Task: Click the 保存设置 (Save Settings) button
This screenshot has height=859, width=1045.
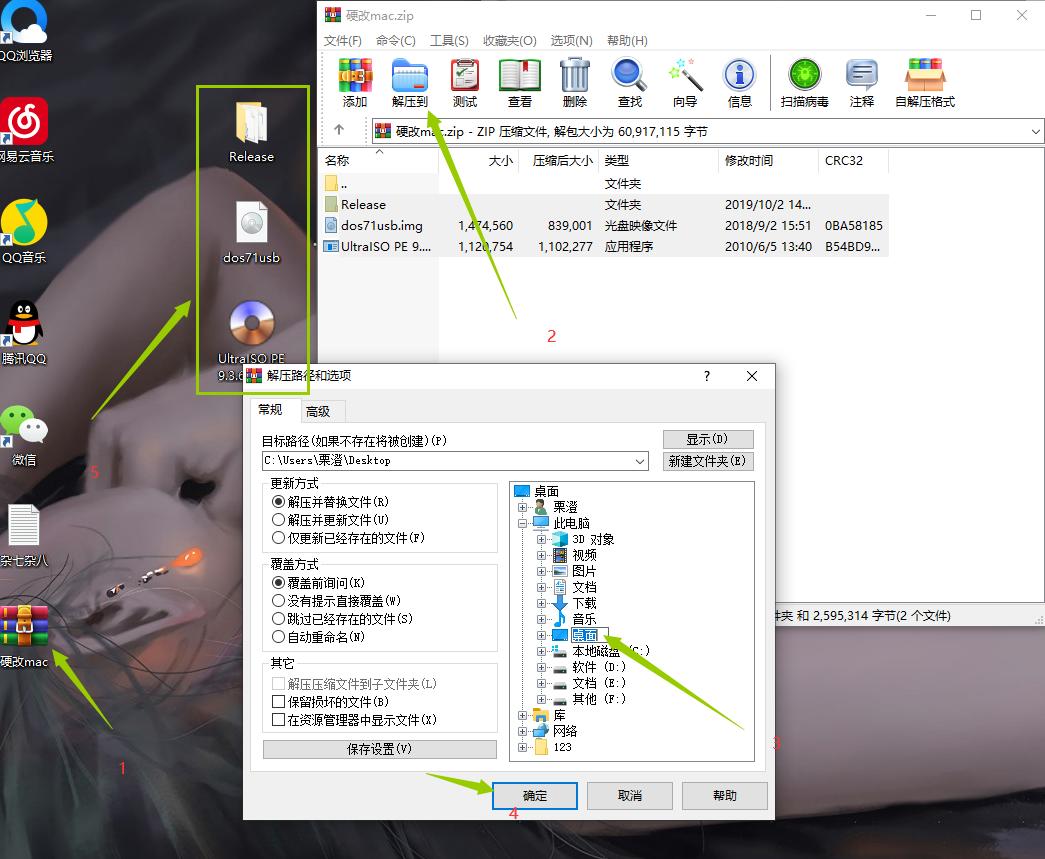Action: [379, 748]
